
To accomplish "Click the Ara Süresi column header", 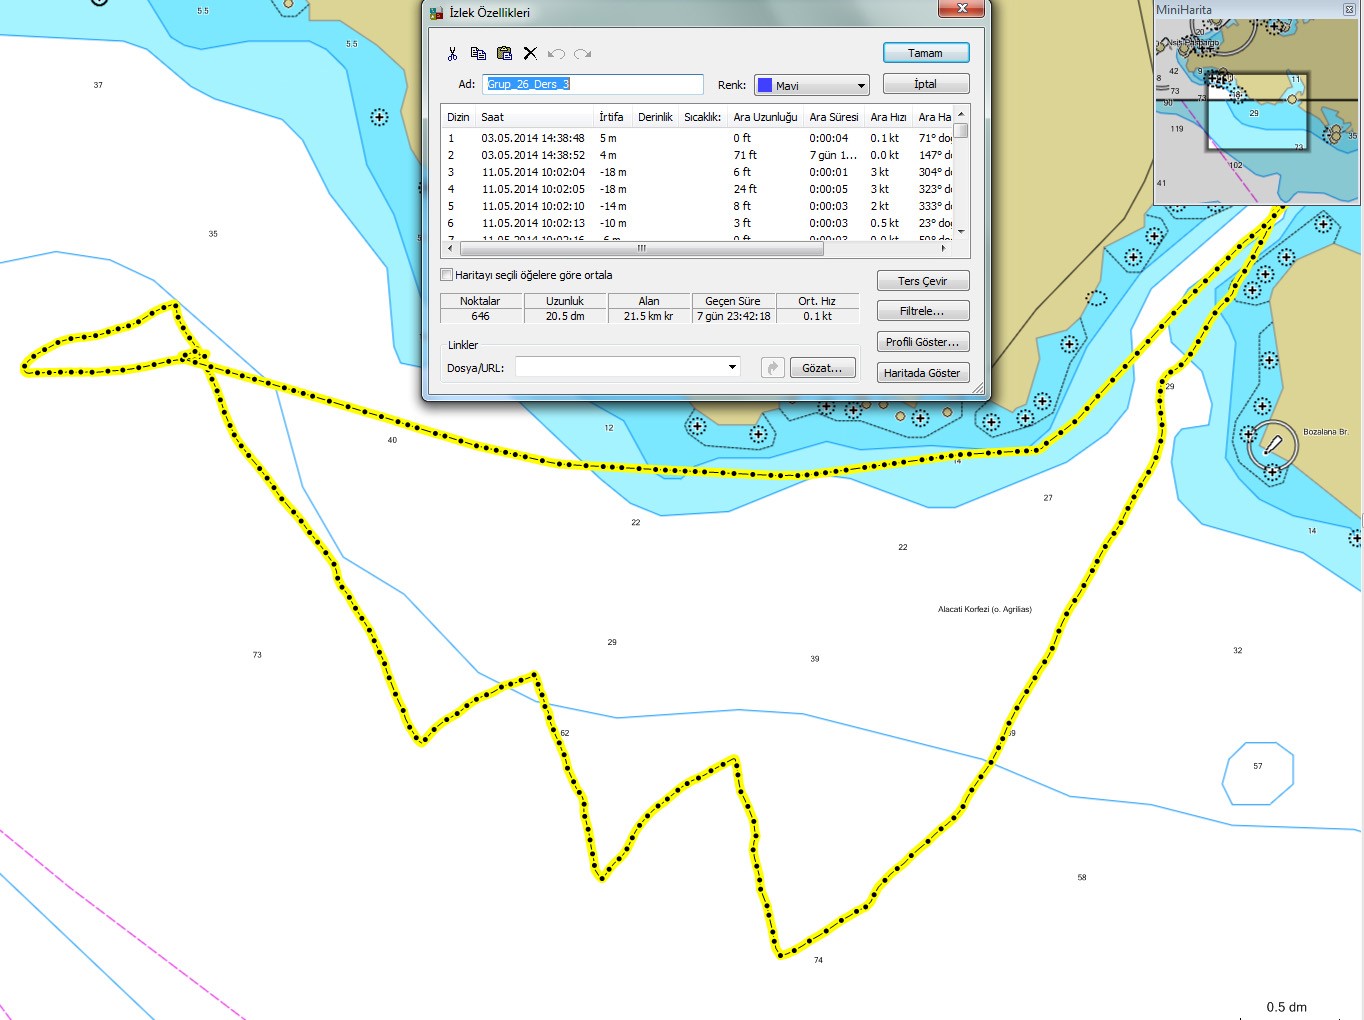I will [x=834, y=117].
